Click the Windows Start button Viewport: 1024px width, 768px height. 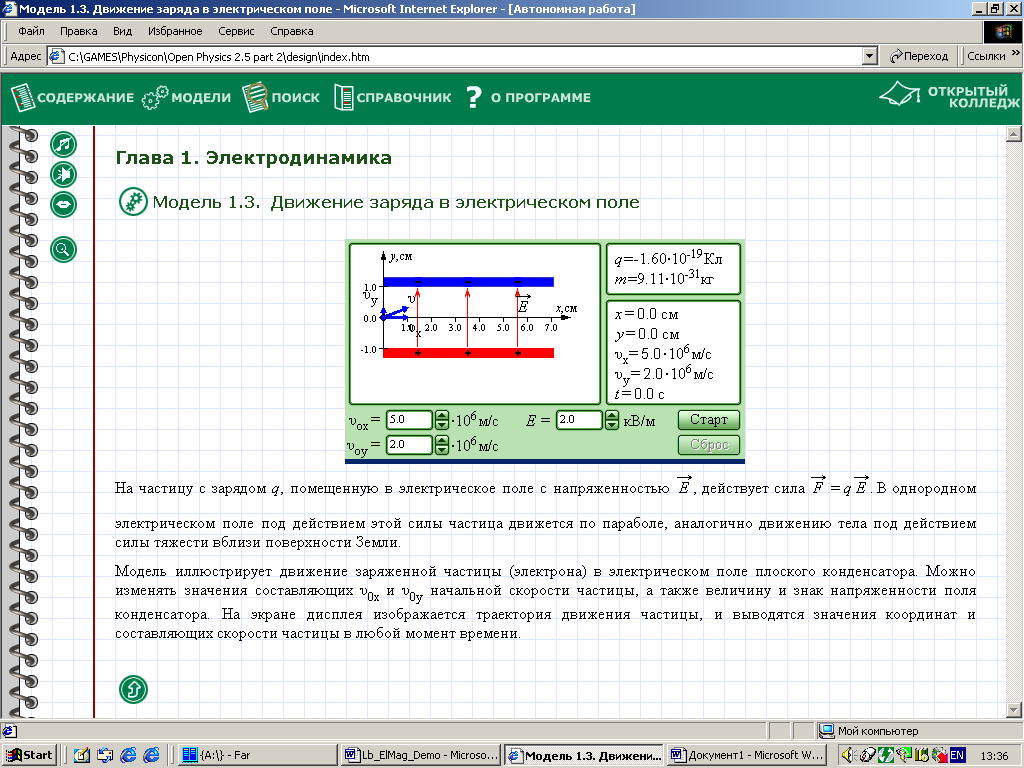29,755
